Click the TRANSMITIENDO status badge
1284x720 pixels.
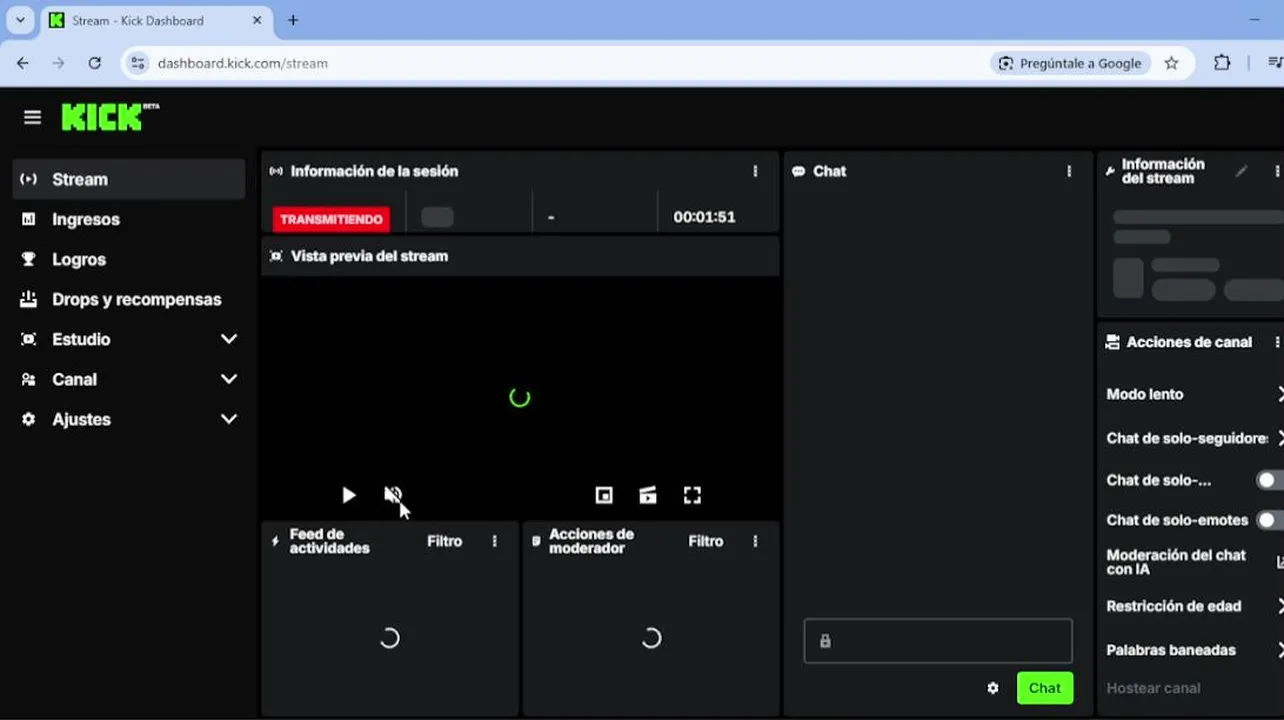coord(331,219)
